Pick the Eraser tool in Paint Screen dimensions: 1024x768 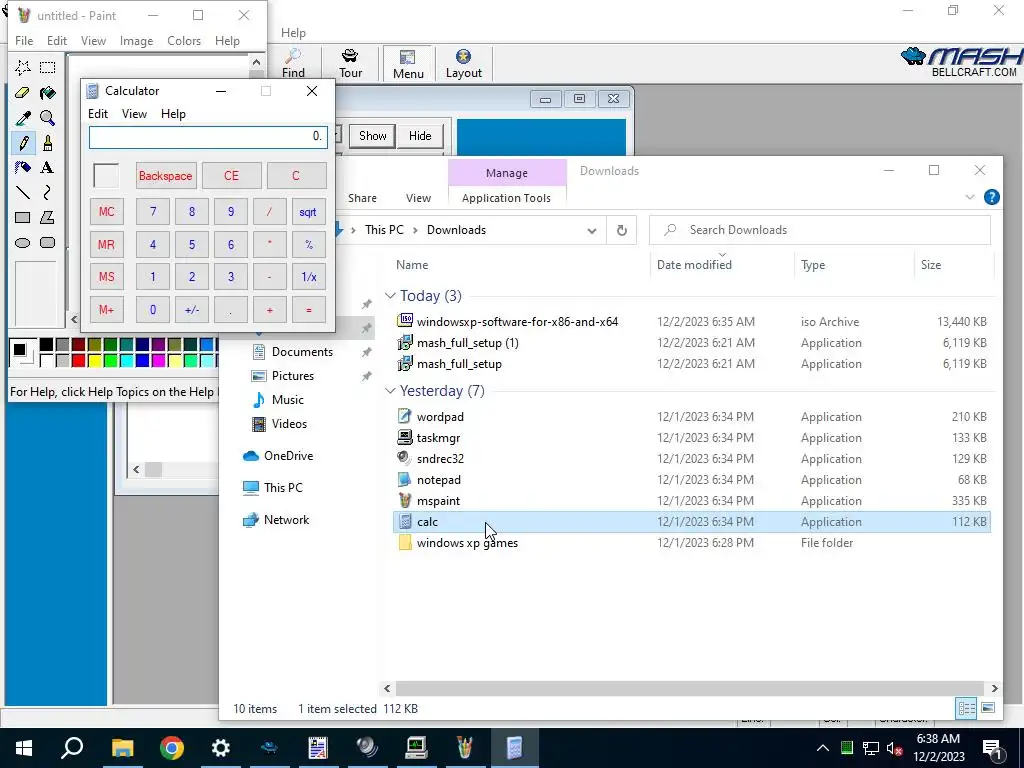click(x=23, y=93)
